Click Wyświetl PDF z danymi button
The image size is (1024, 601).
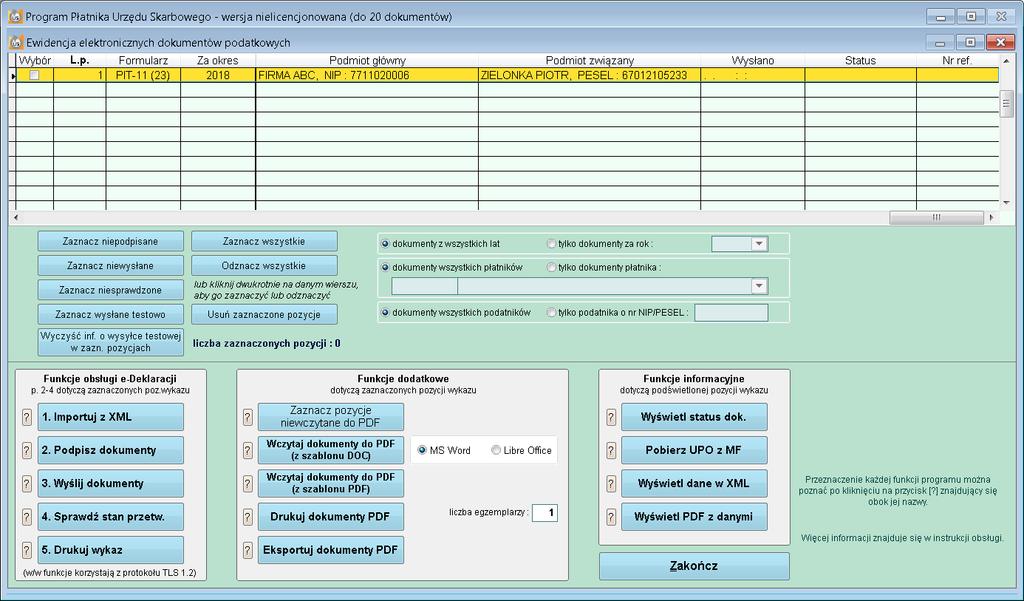click(694, 517)
